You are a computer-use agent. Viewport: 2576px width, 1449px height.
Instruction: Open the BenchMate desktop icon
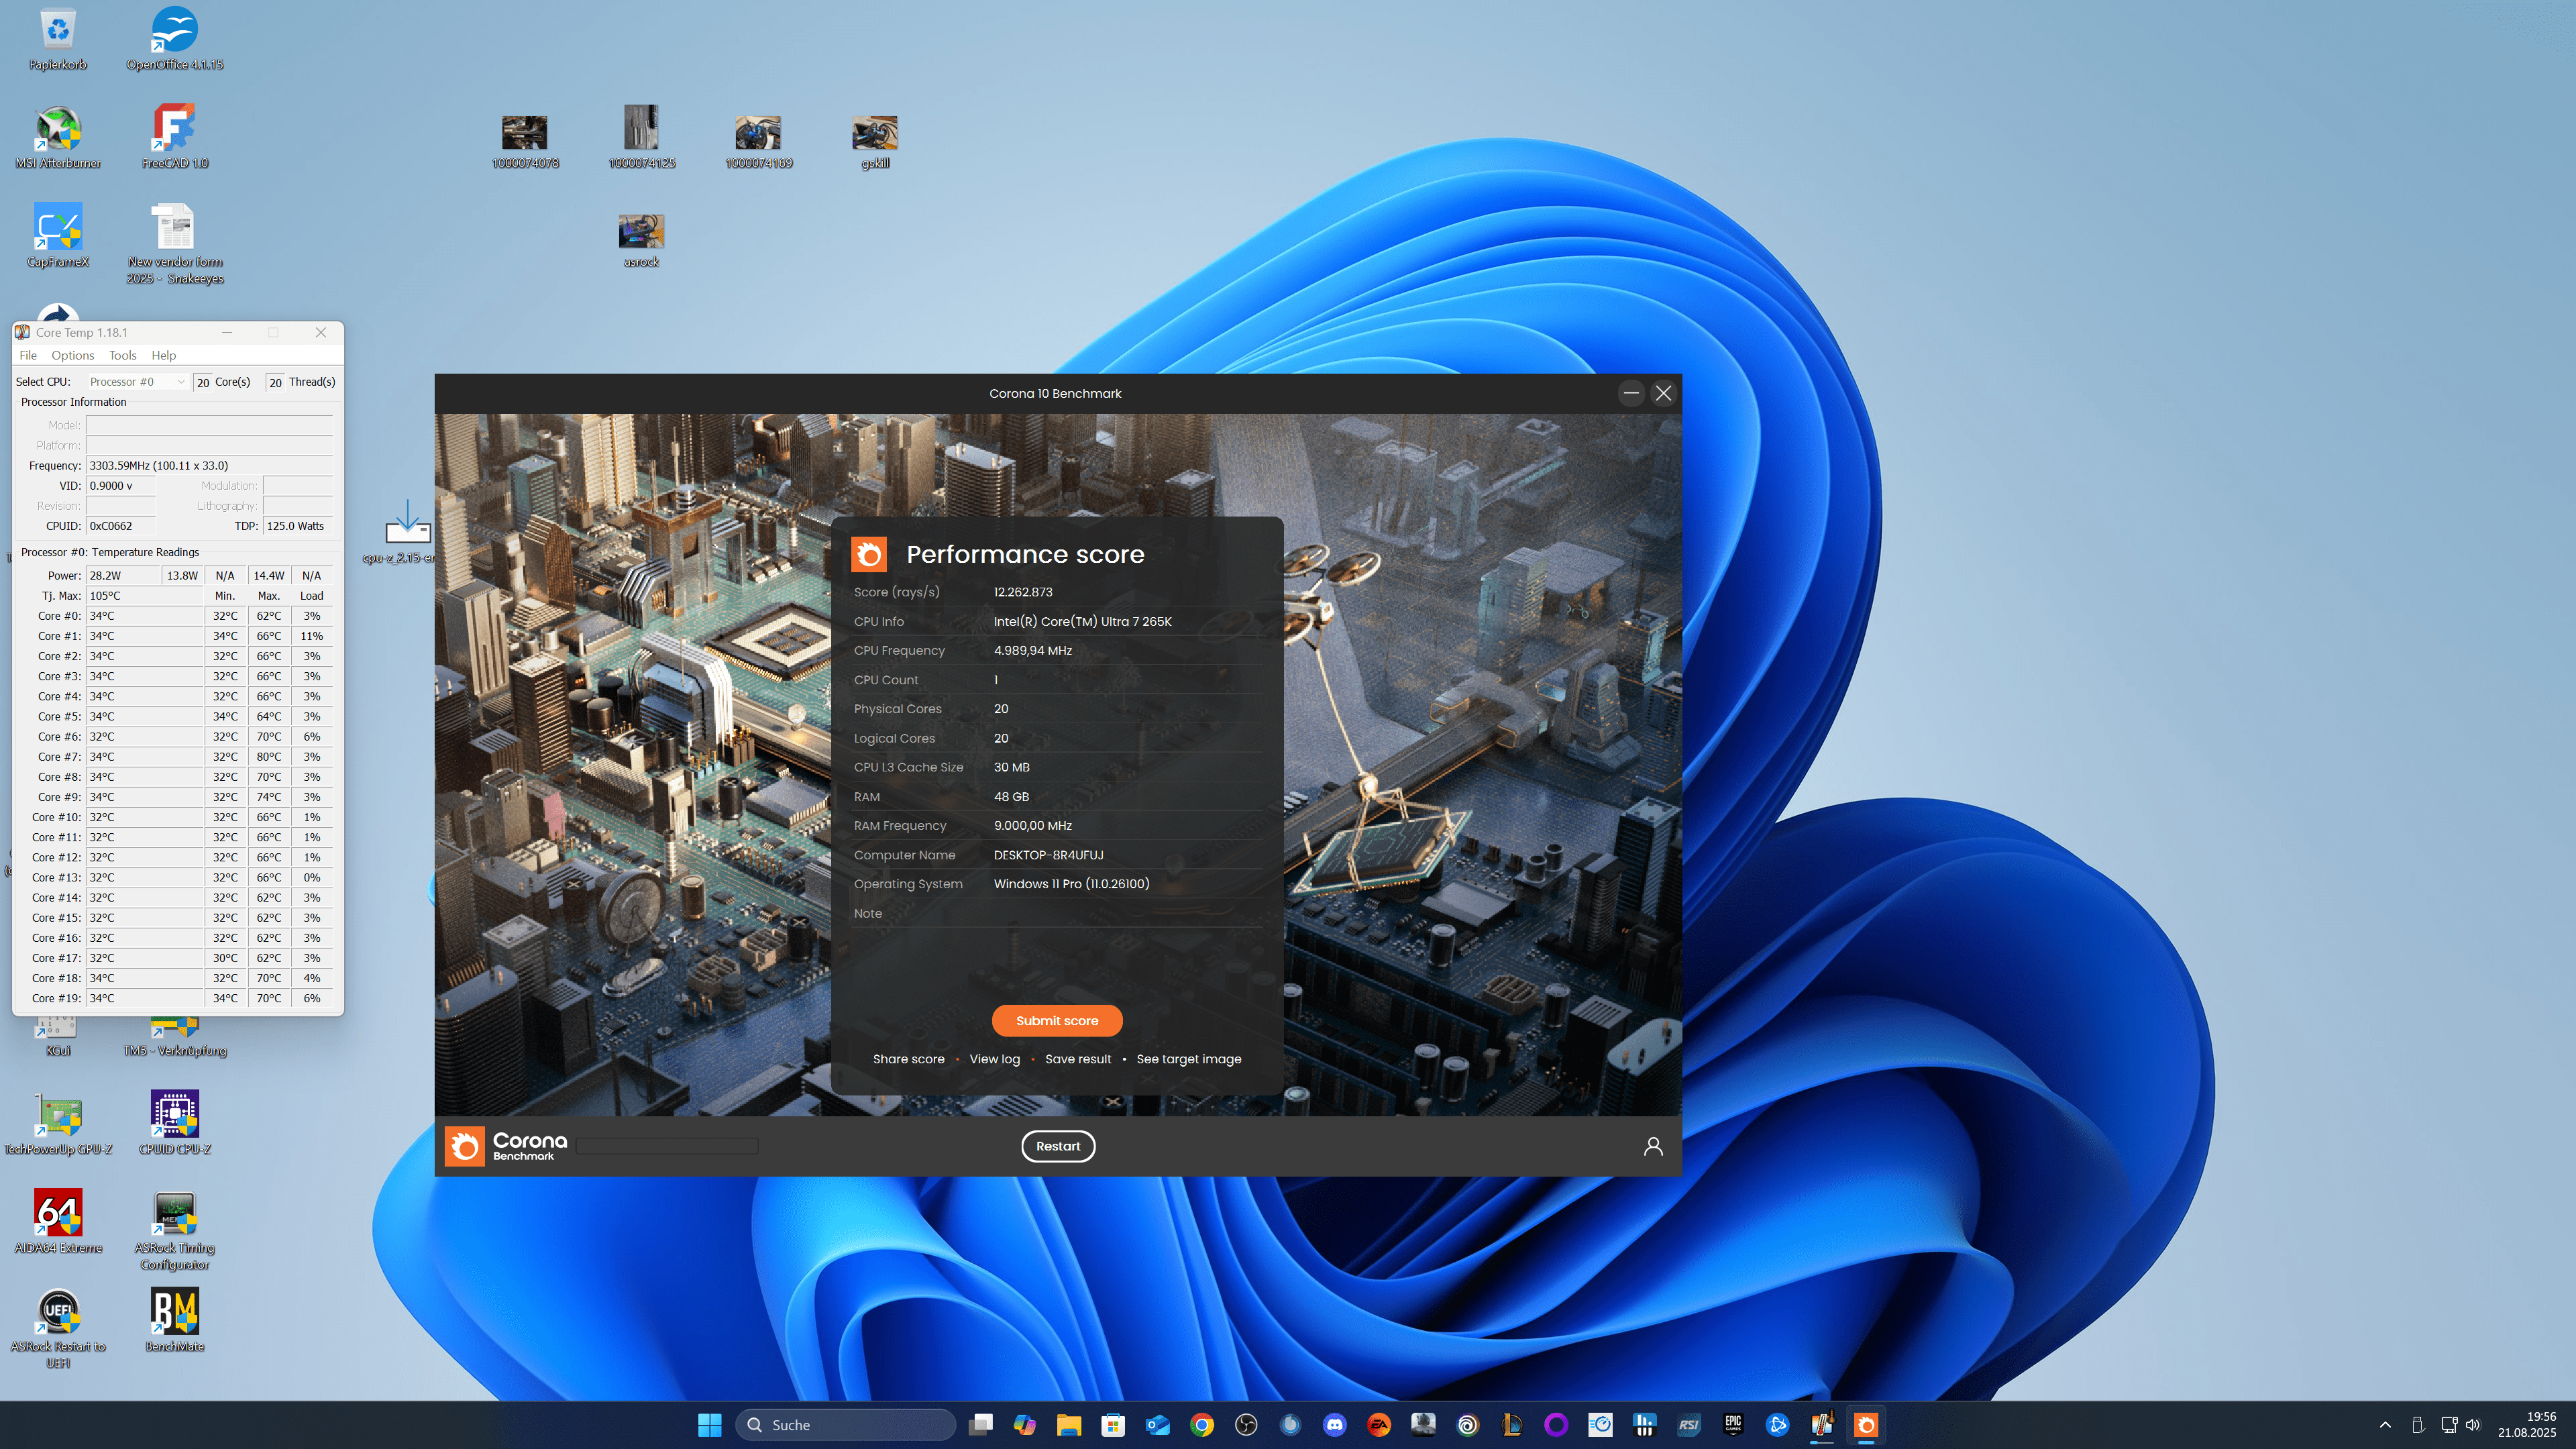(x=175, y=1312)
